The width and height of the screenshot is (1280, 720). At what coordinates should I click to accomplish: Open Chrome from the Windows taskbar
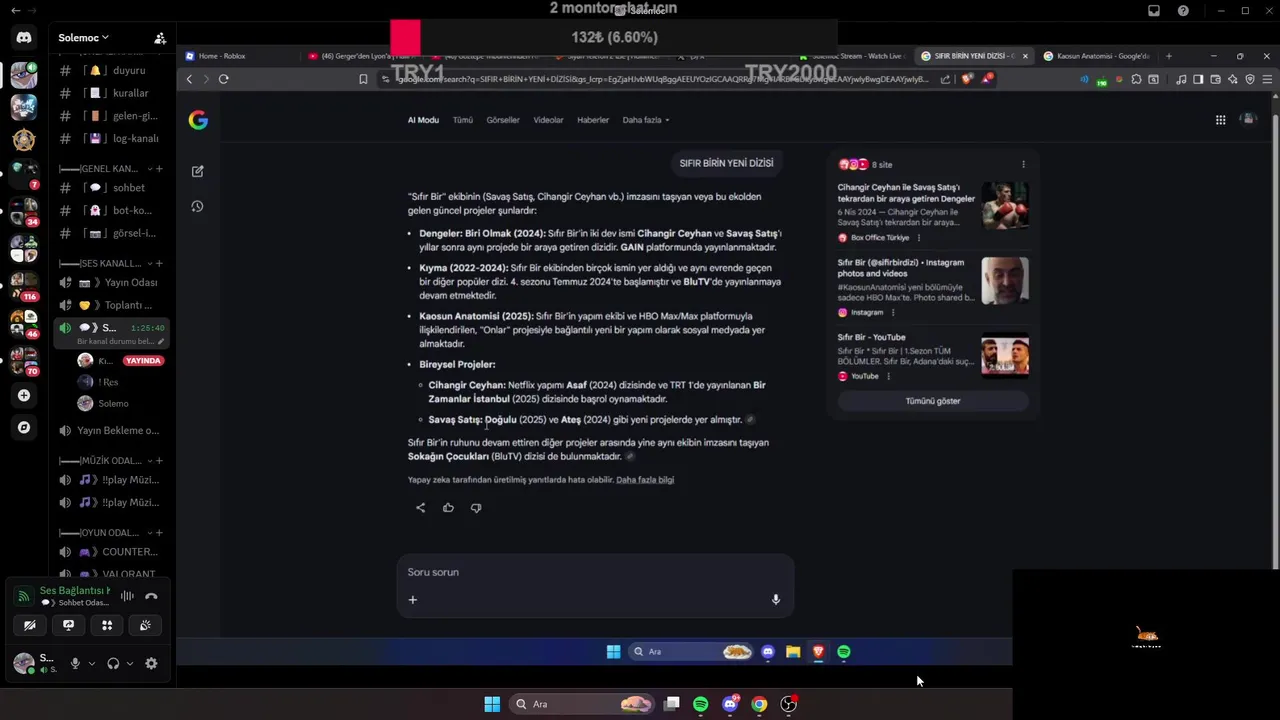tap(759, 704)
